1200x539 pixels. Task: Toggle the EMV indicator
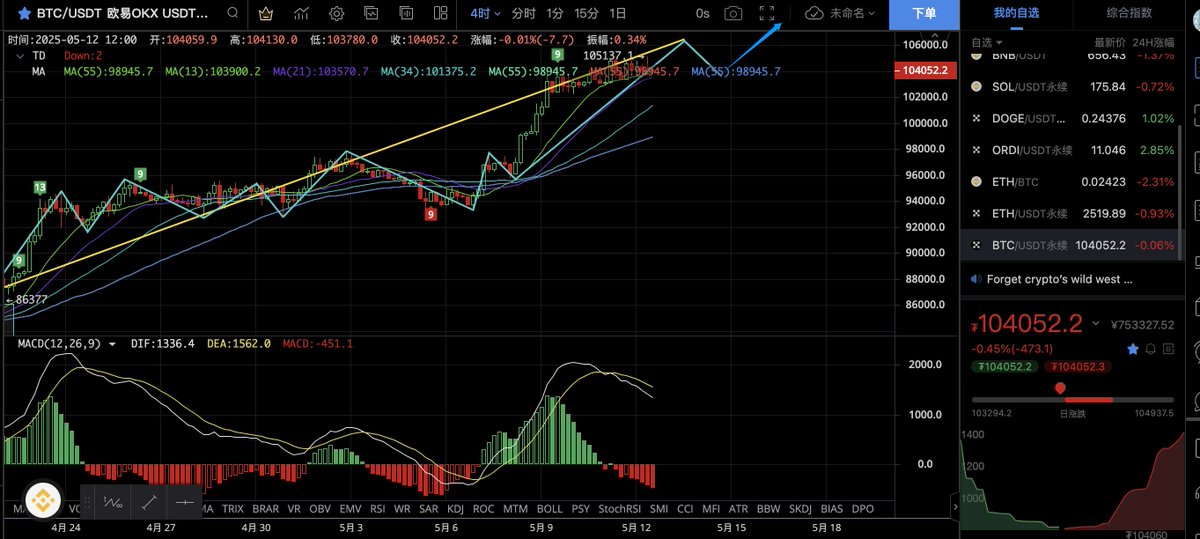pyautogui.click(x=351, y=509)
